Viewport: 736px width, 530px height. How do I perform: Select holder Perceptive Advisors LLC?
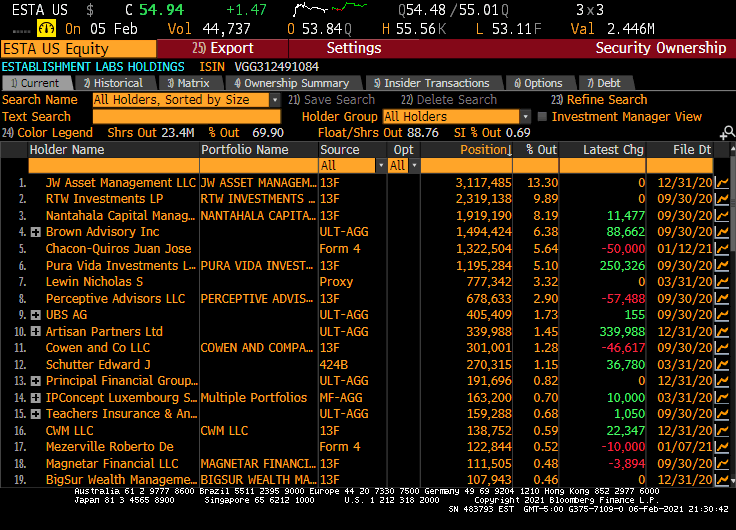tap(115, 298)
